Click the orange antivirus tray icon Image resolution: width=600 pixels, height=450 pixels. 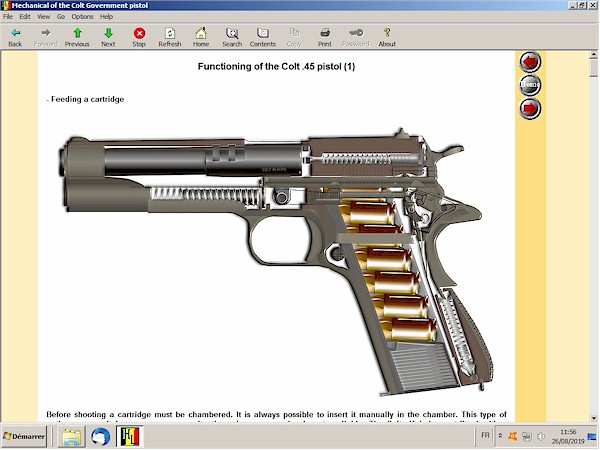[x=513, y=436]
